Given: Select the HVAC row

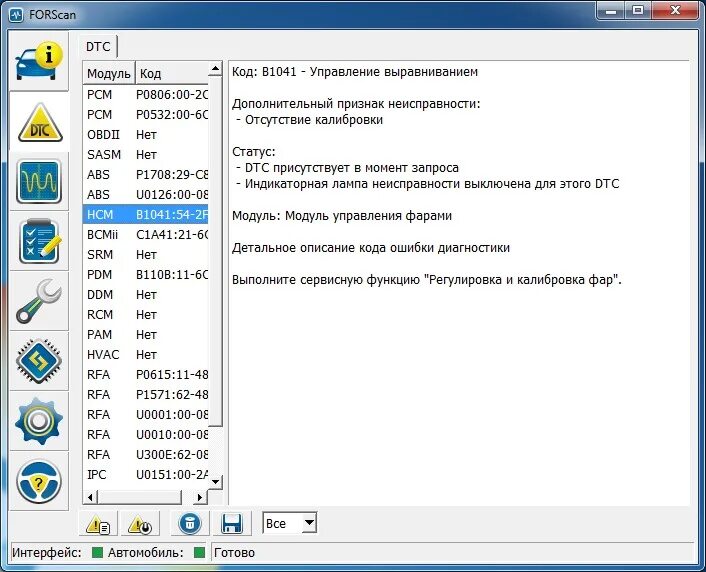Looking at the screenshot, I should click(x=146, y=354).
